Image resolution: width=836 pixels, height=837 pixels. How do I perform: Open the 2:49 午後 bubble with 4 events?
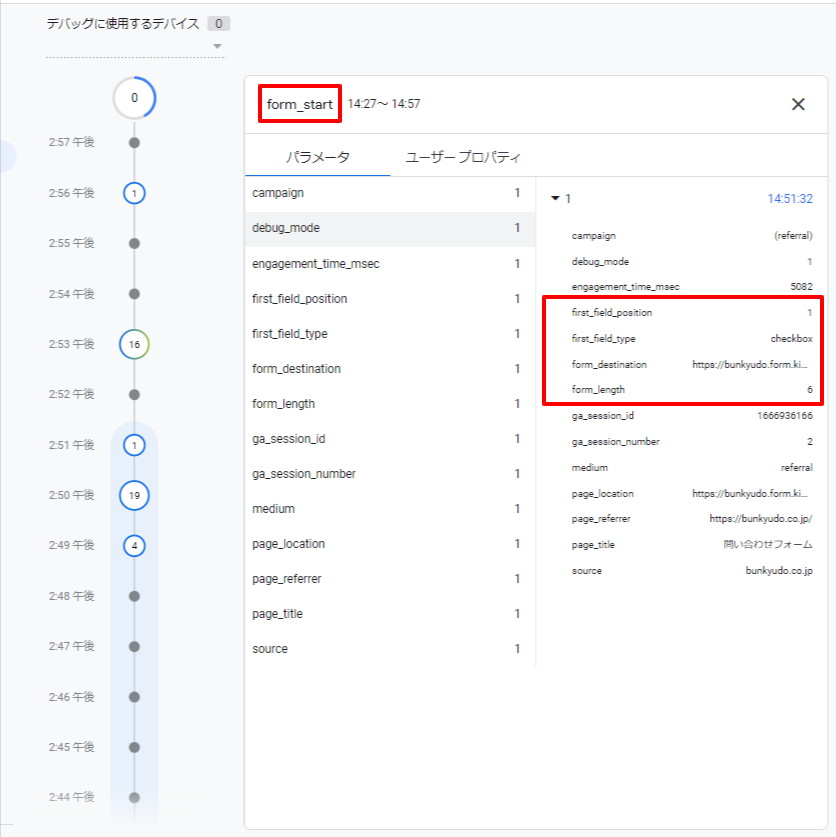click(135, 546)
